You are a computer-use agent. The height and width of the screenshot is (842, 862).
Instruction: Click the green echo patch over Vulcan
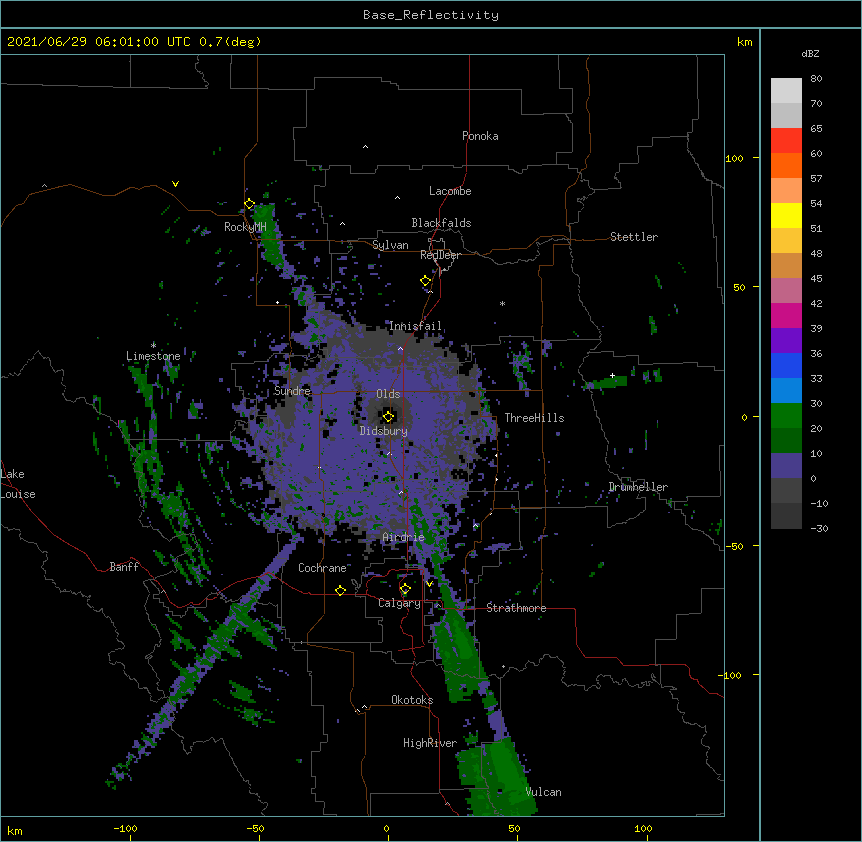pos(498,779)
